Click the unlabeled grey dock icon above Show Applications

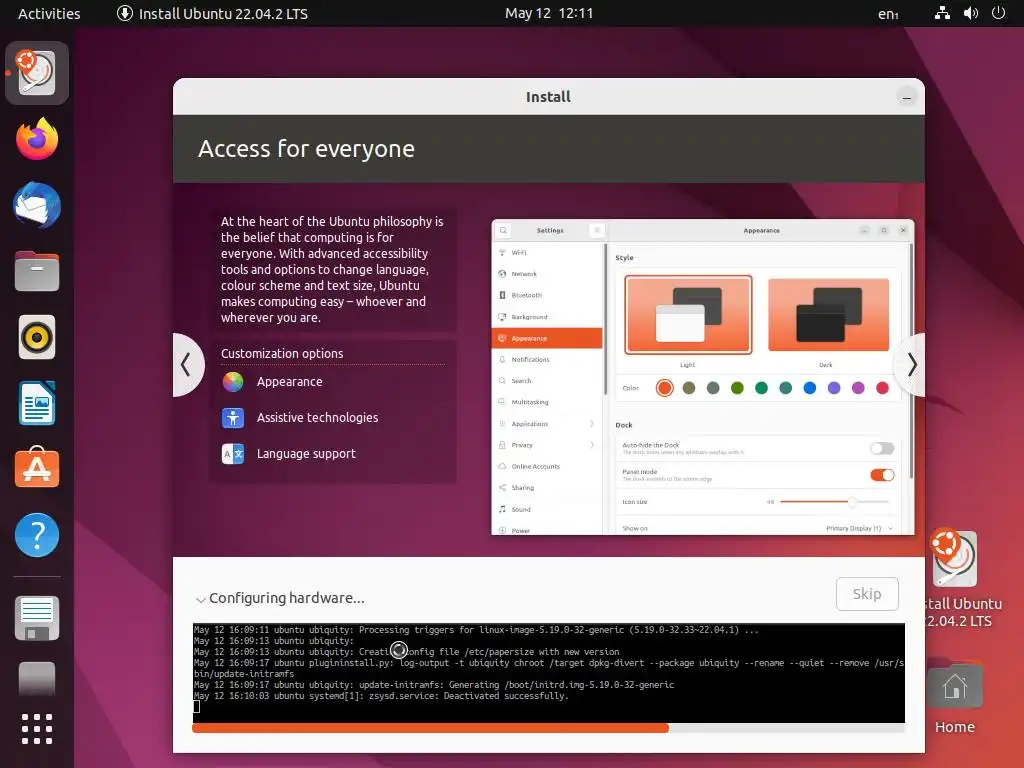tap(37, 679)
